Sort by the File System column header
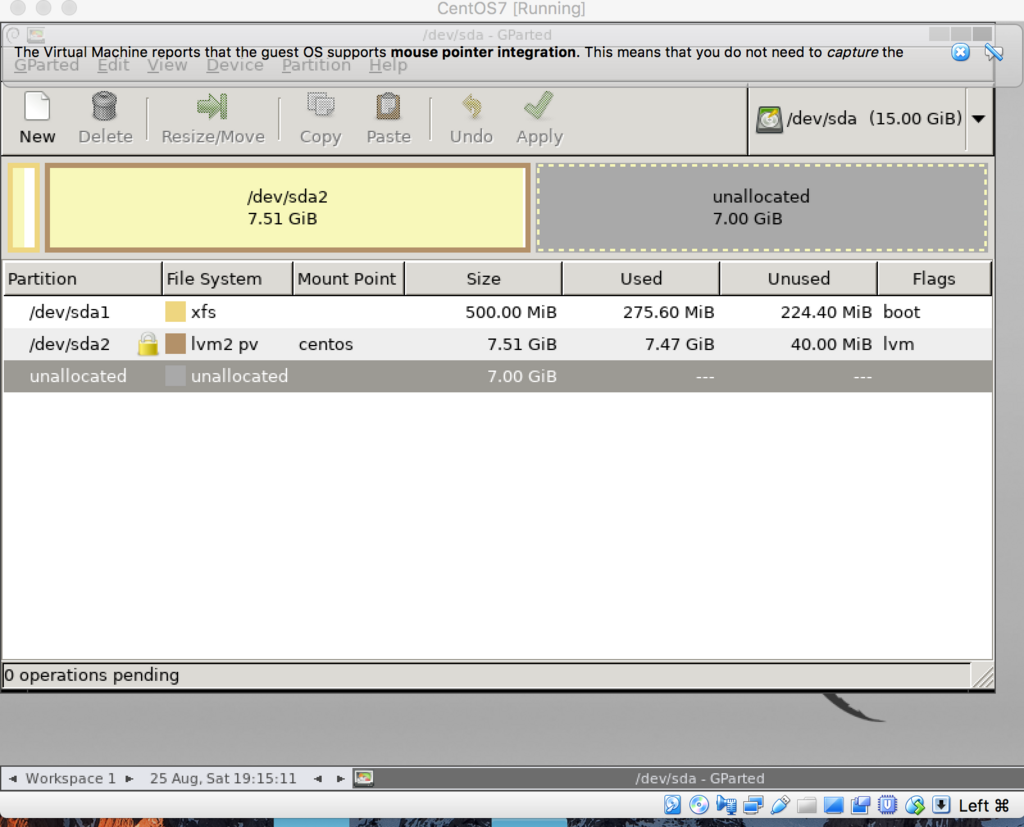The width and height of the screenshot is (1024, 827). pos(227,279)
